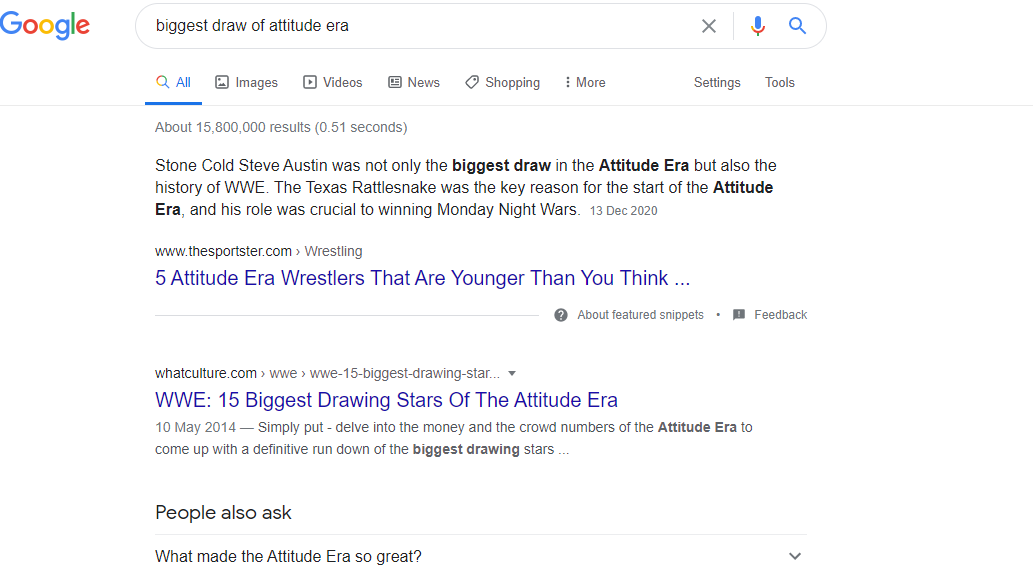Switch to the Images tab
This screenshot has height=568, width=1033.
pos(247,83)
